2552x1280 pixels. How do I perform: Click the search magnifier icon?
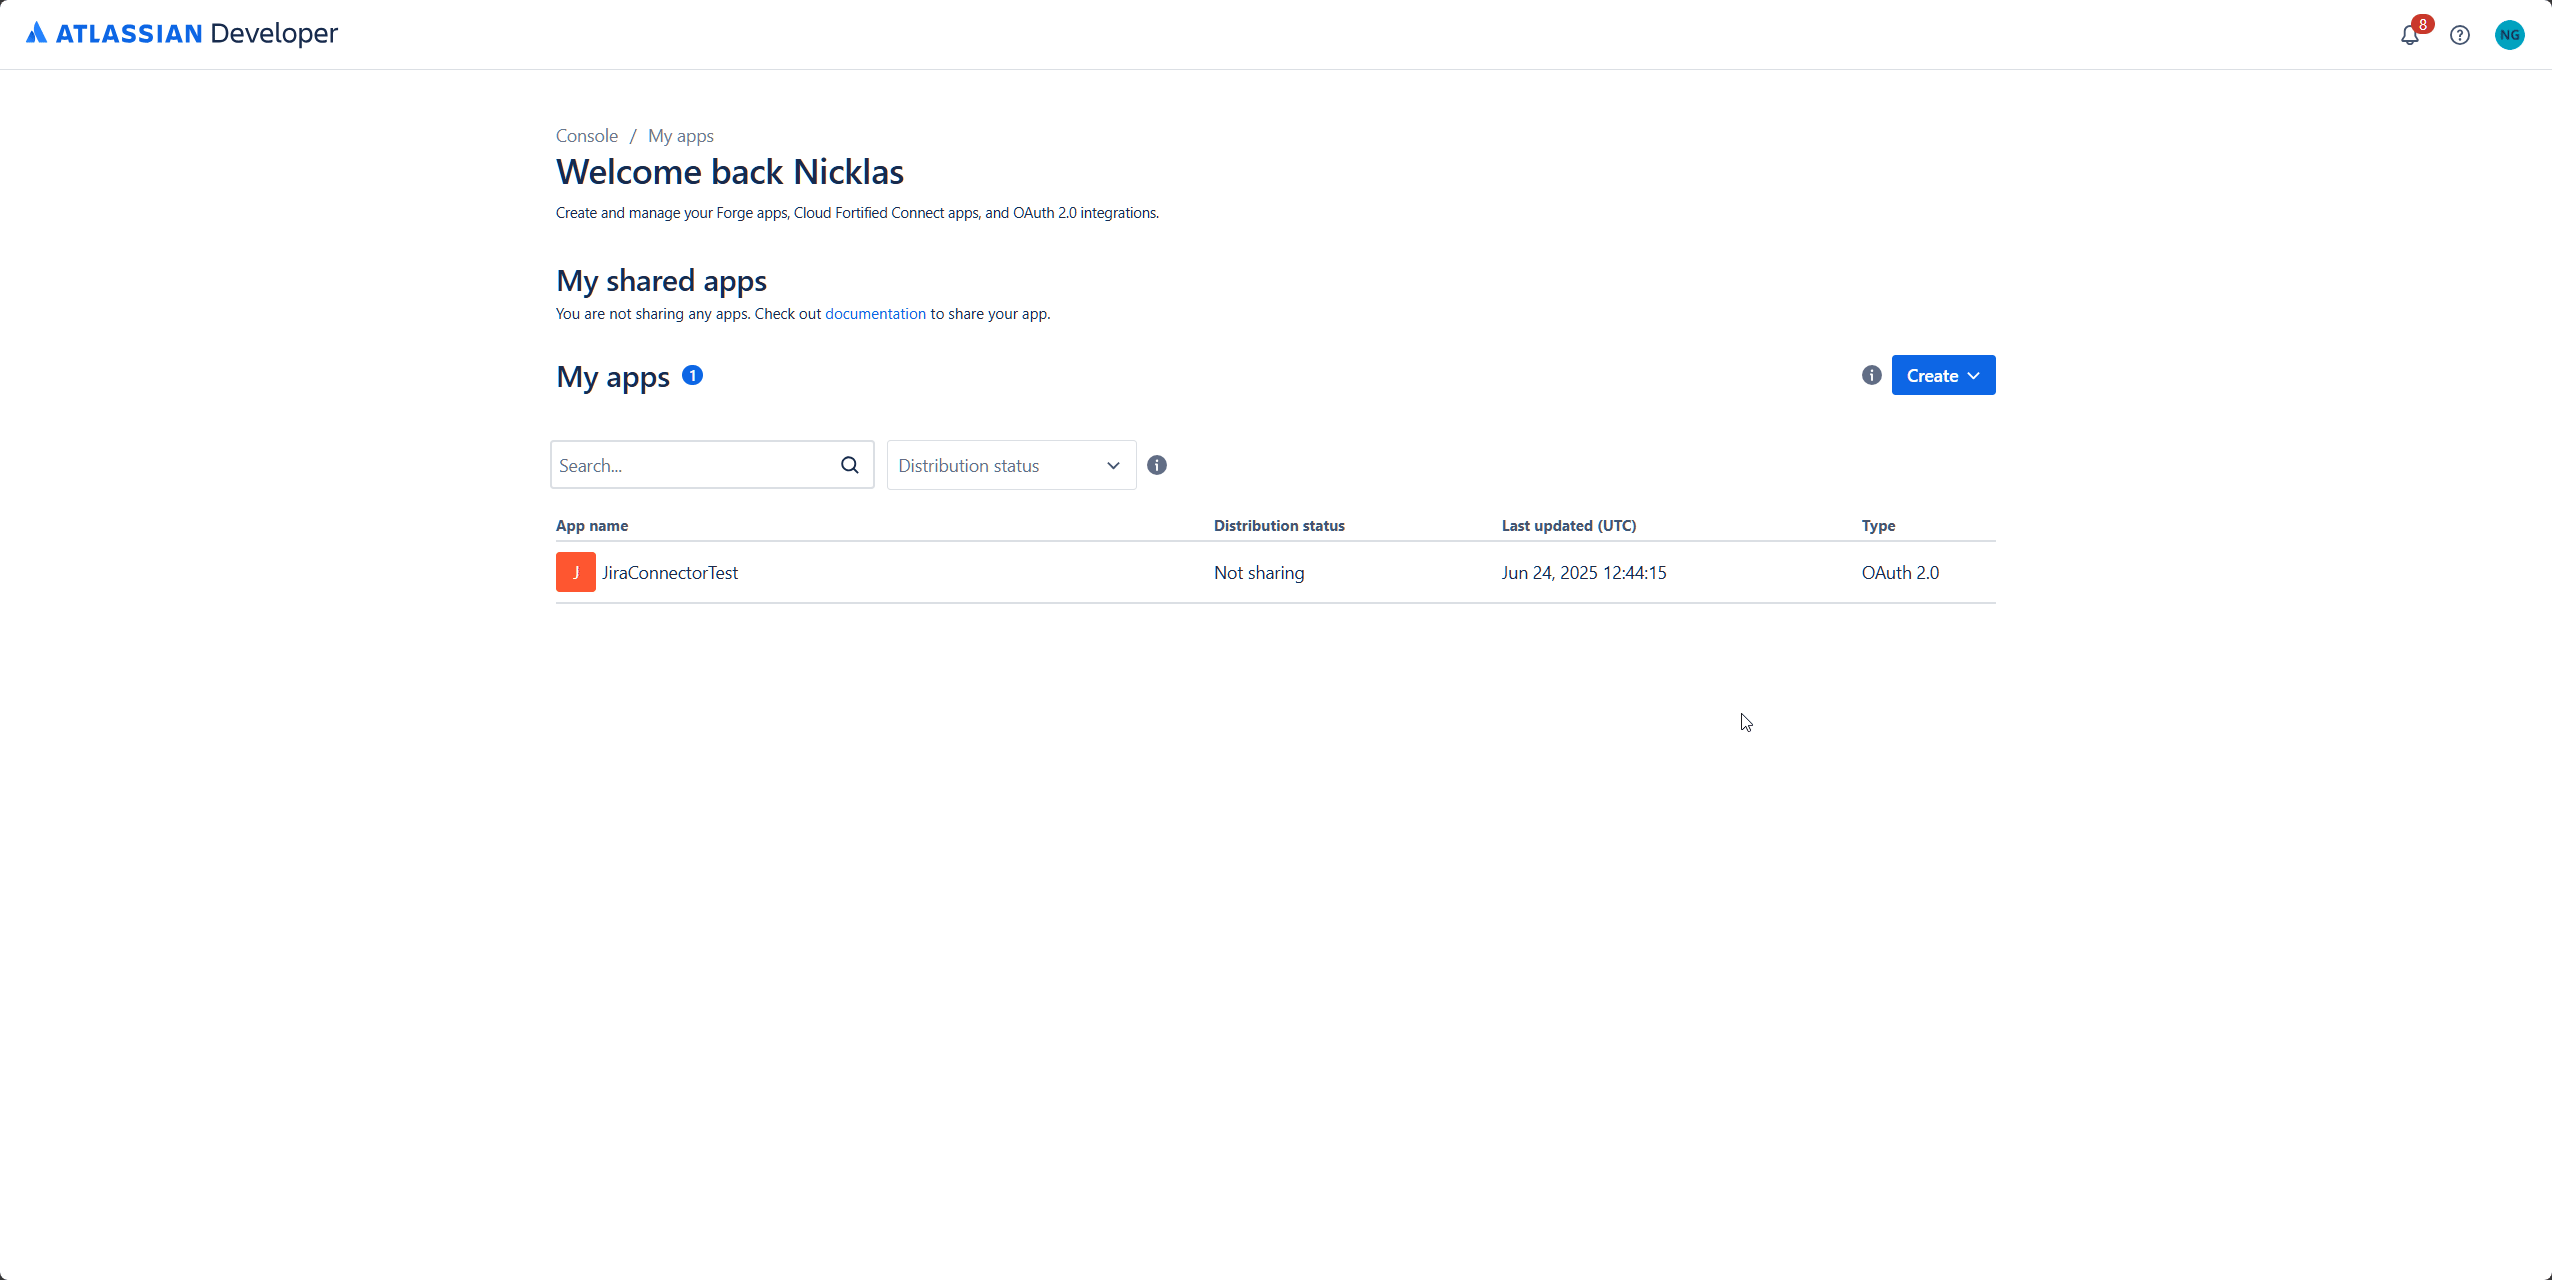pos(849,465)
